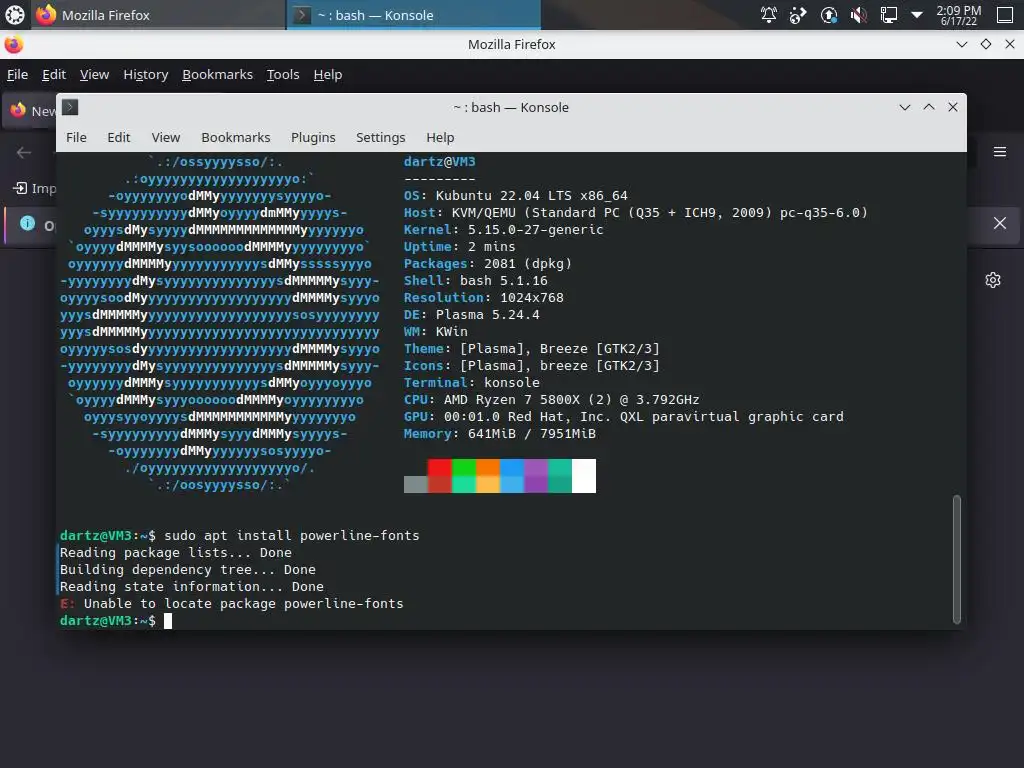Minimize the Firefox window

pos(961,44)
